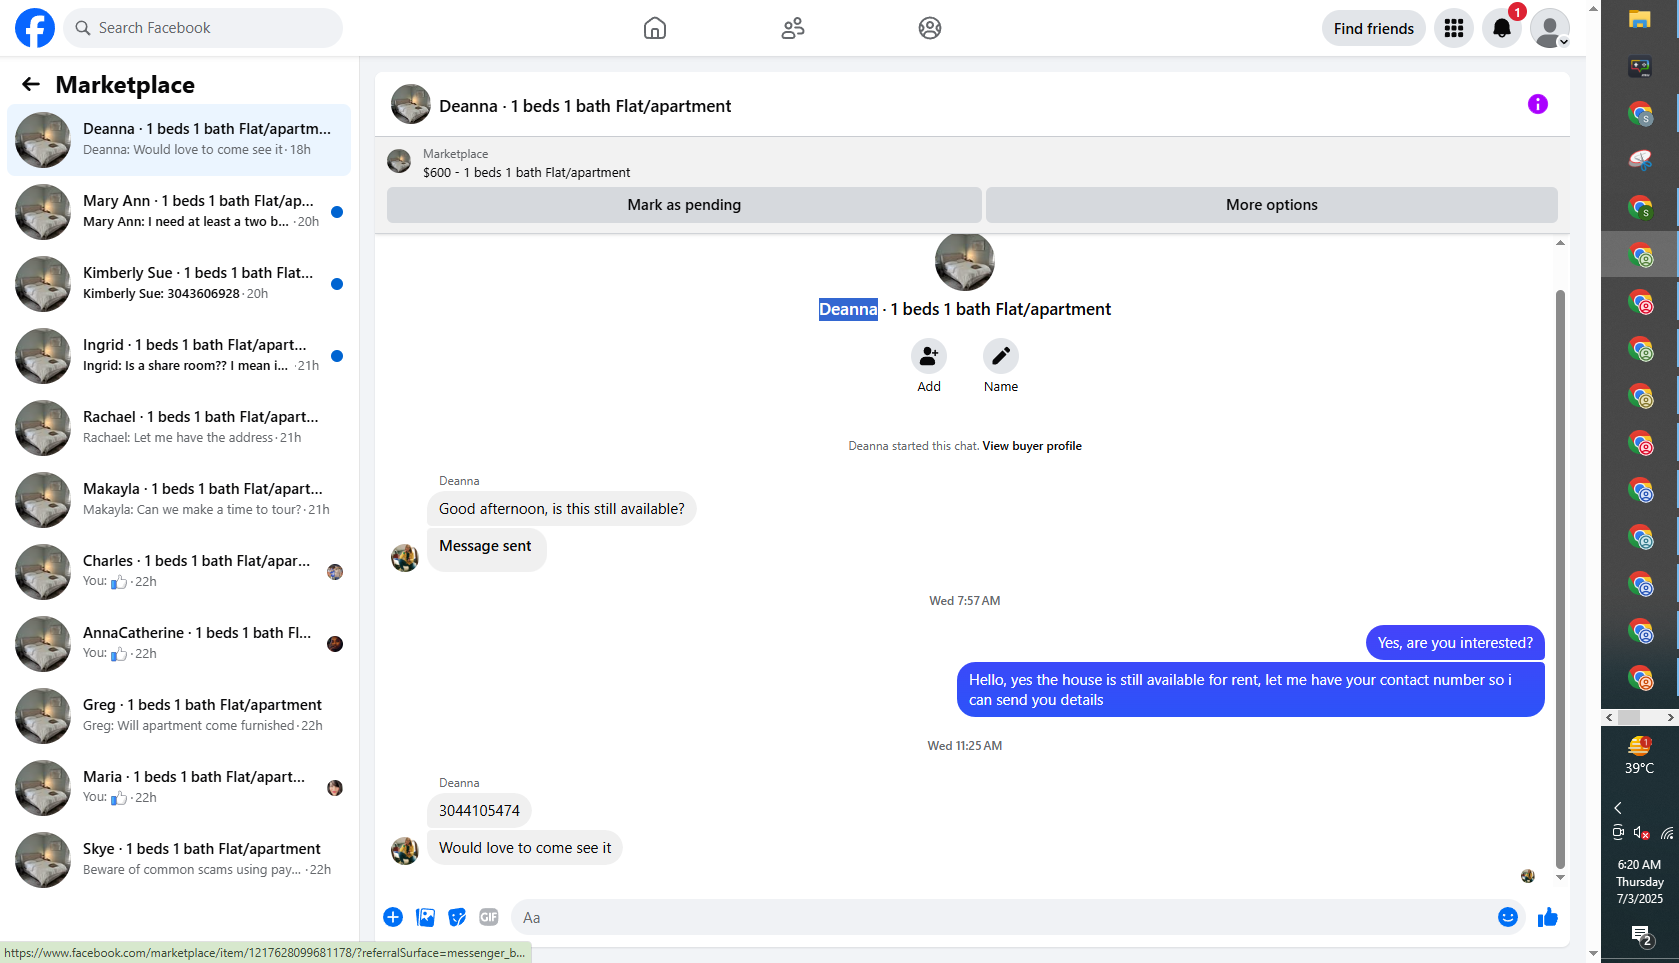Click the Add people icon

[x=929, y=356]
